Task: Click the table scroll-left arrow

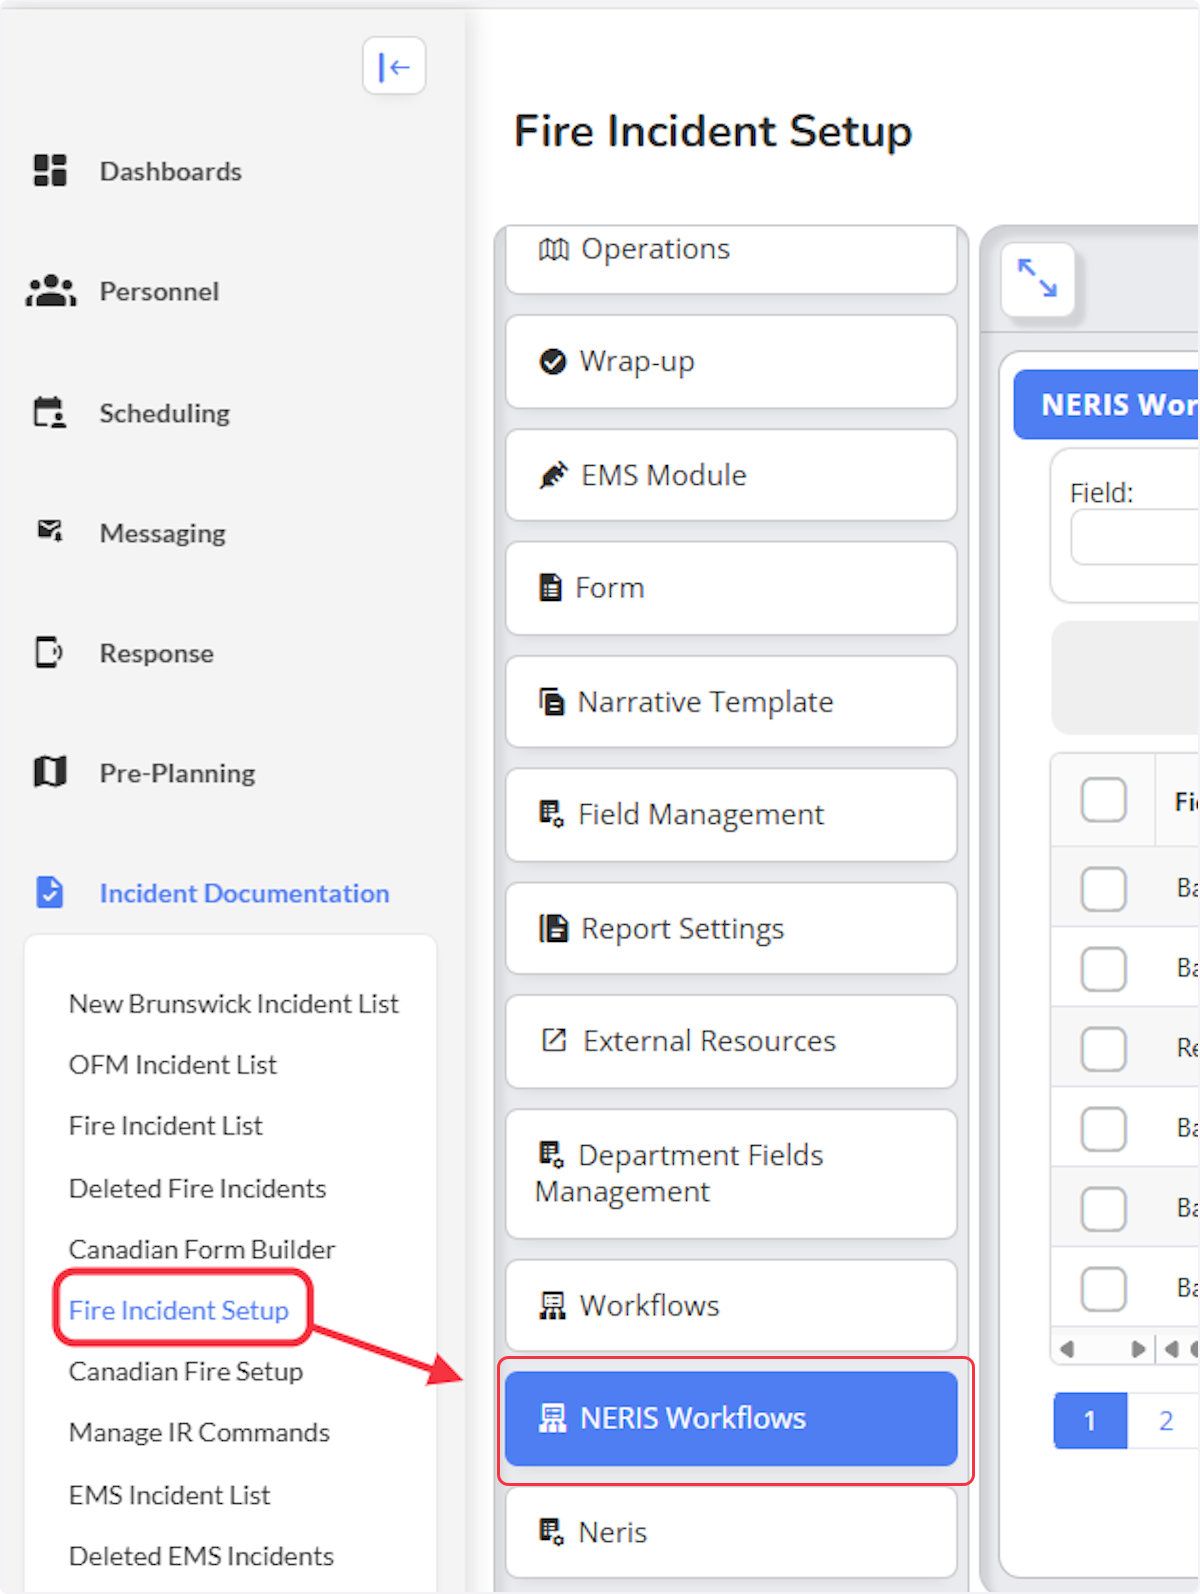Action: coord(1067,1349)
